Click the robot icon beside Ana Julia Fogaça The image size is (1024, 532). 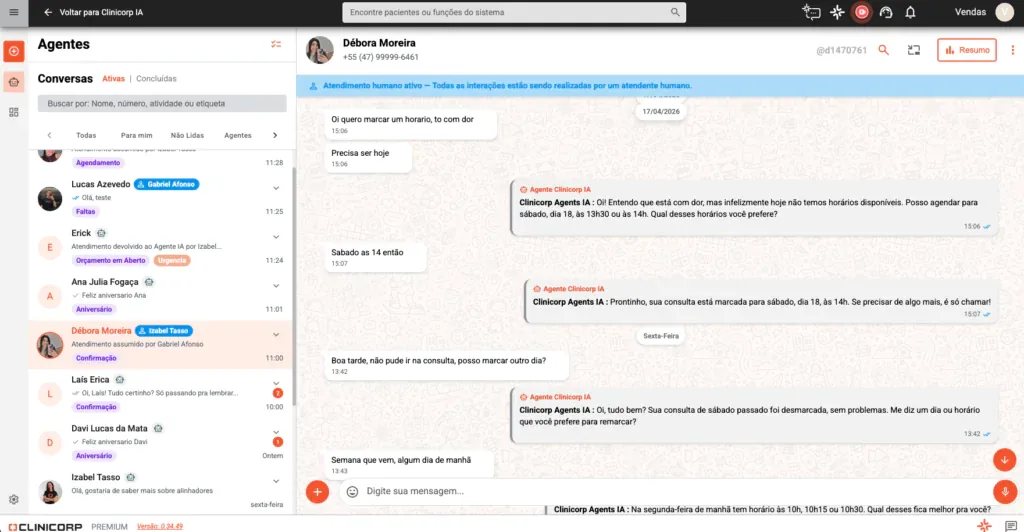pyautogui.click(x=149, y=282)
